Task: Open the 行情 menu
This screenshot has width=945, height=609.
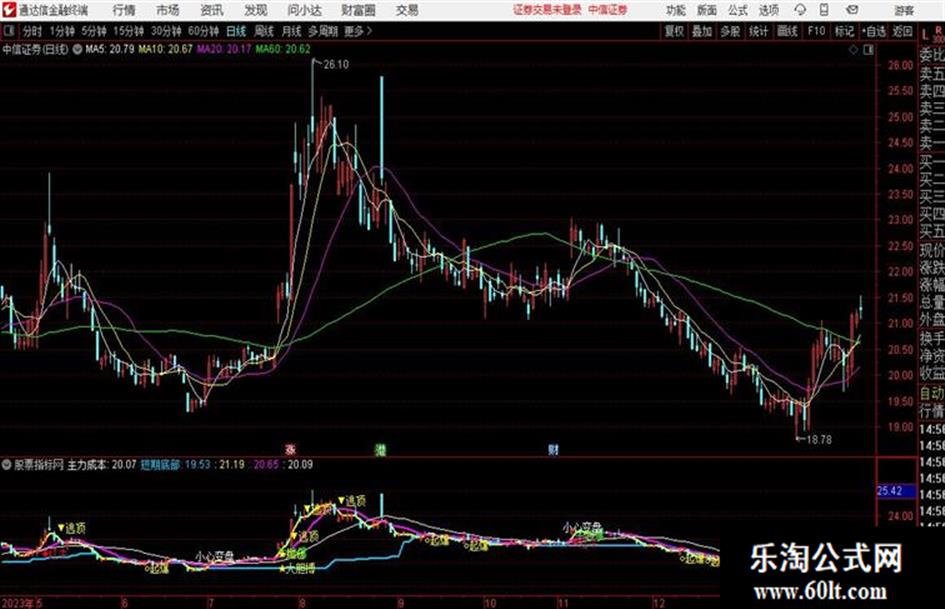Action: click(124, 10)
